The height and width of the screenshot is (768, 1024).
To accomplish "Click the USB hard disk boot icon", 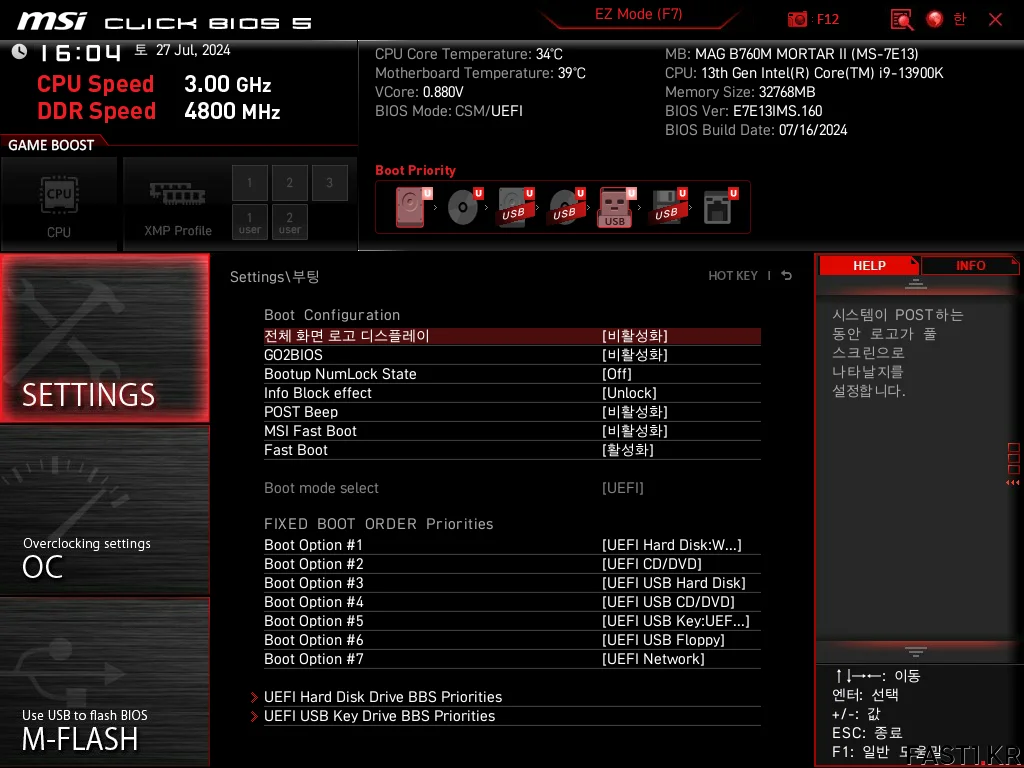I will tap(515, 207).
